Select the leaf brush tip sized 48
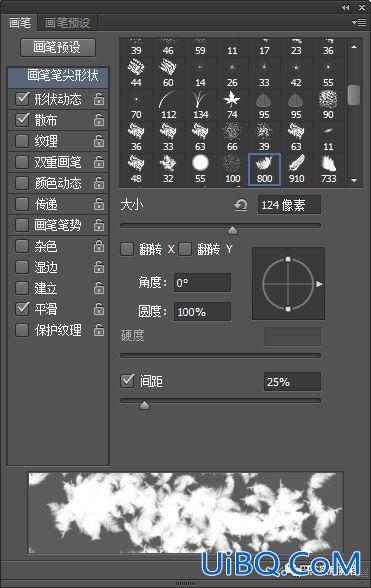The height and width of the screenshot is (588, 371). pyautogui.click(x=136, y=169)
